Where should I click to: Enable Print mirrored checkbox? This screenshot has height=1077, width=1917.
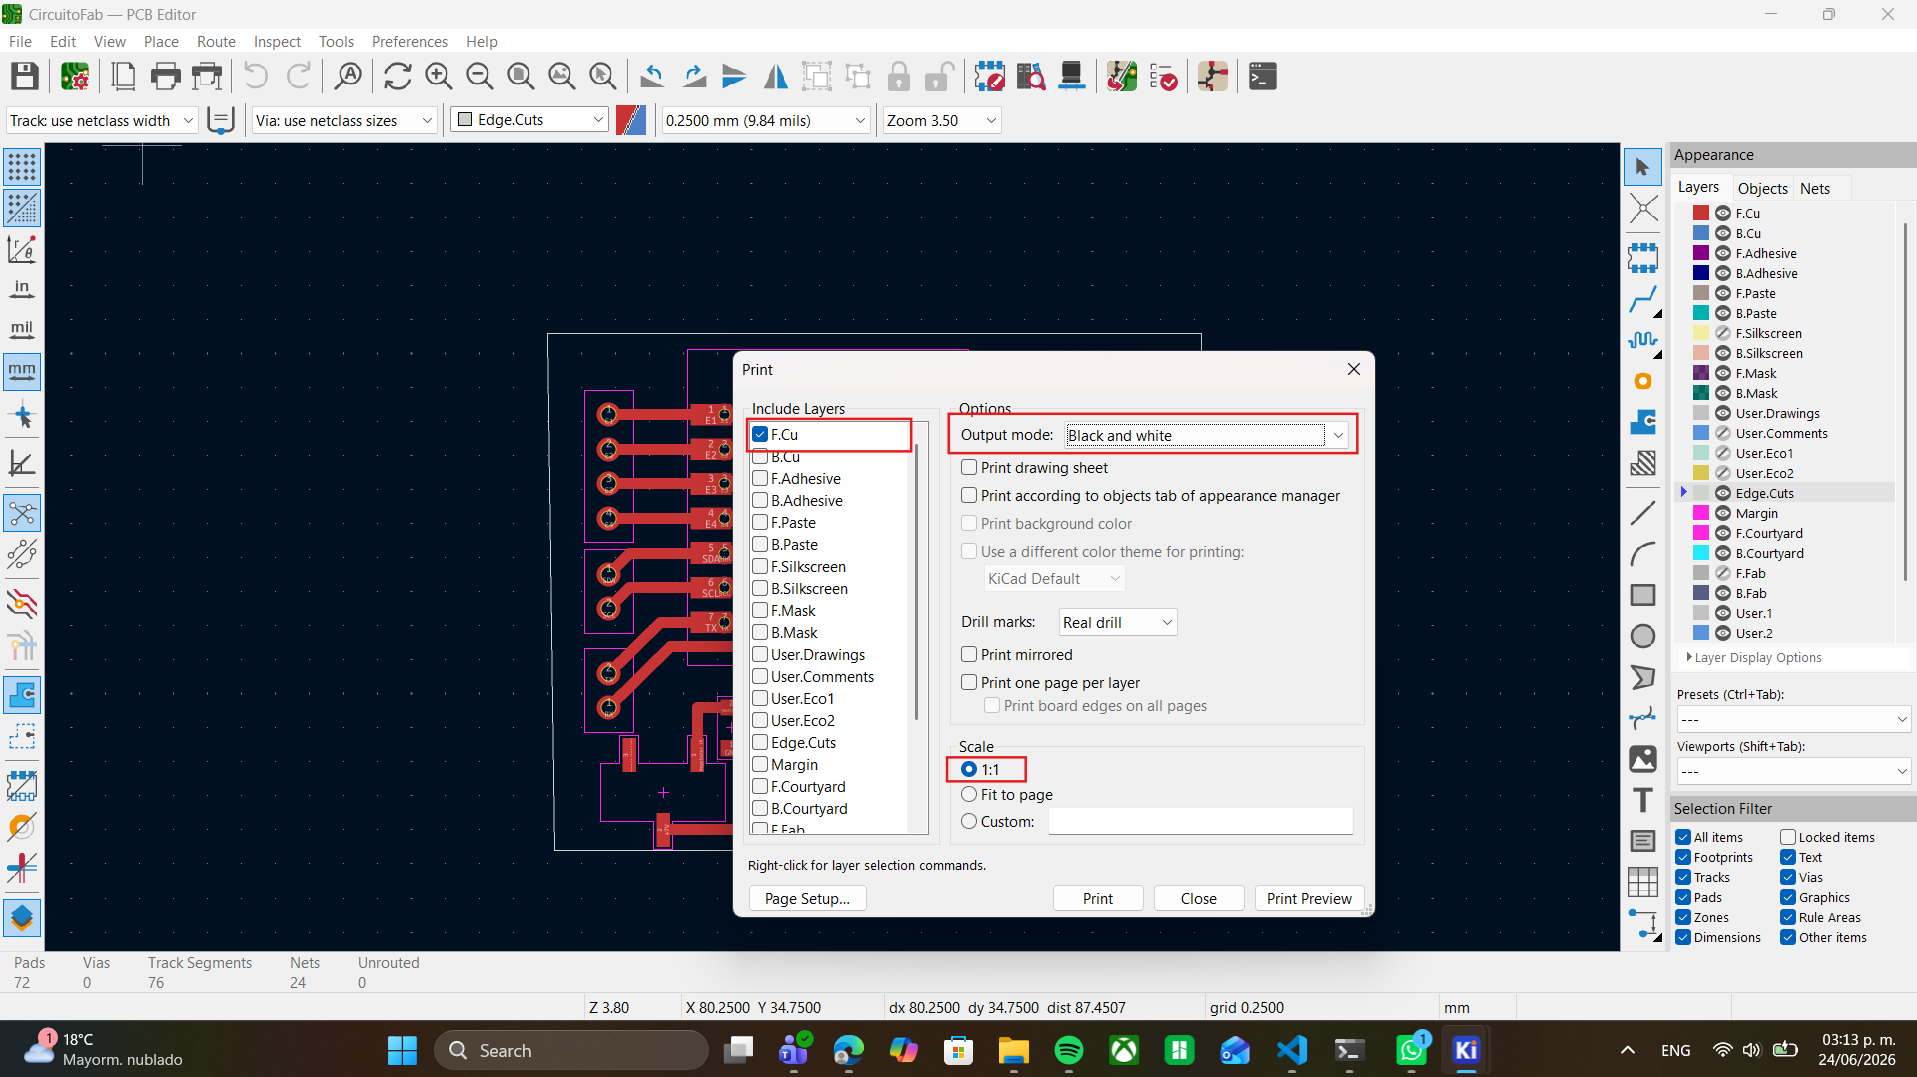tap(969, 654)
